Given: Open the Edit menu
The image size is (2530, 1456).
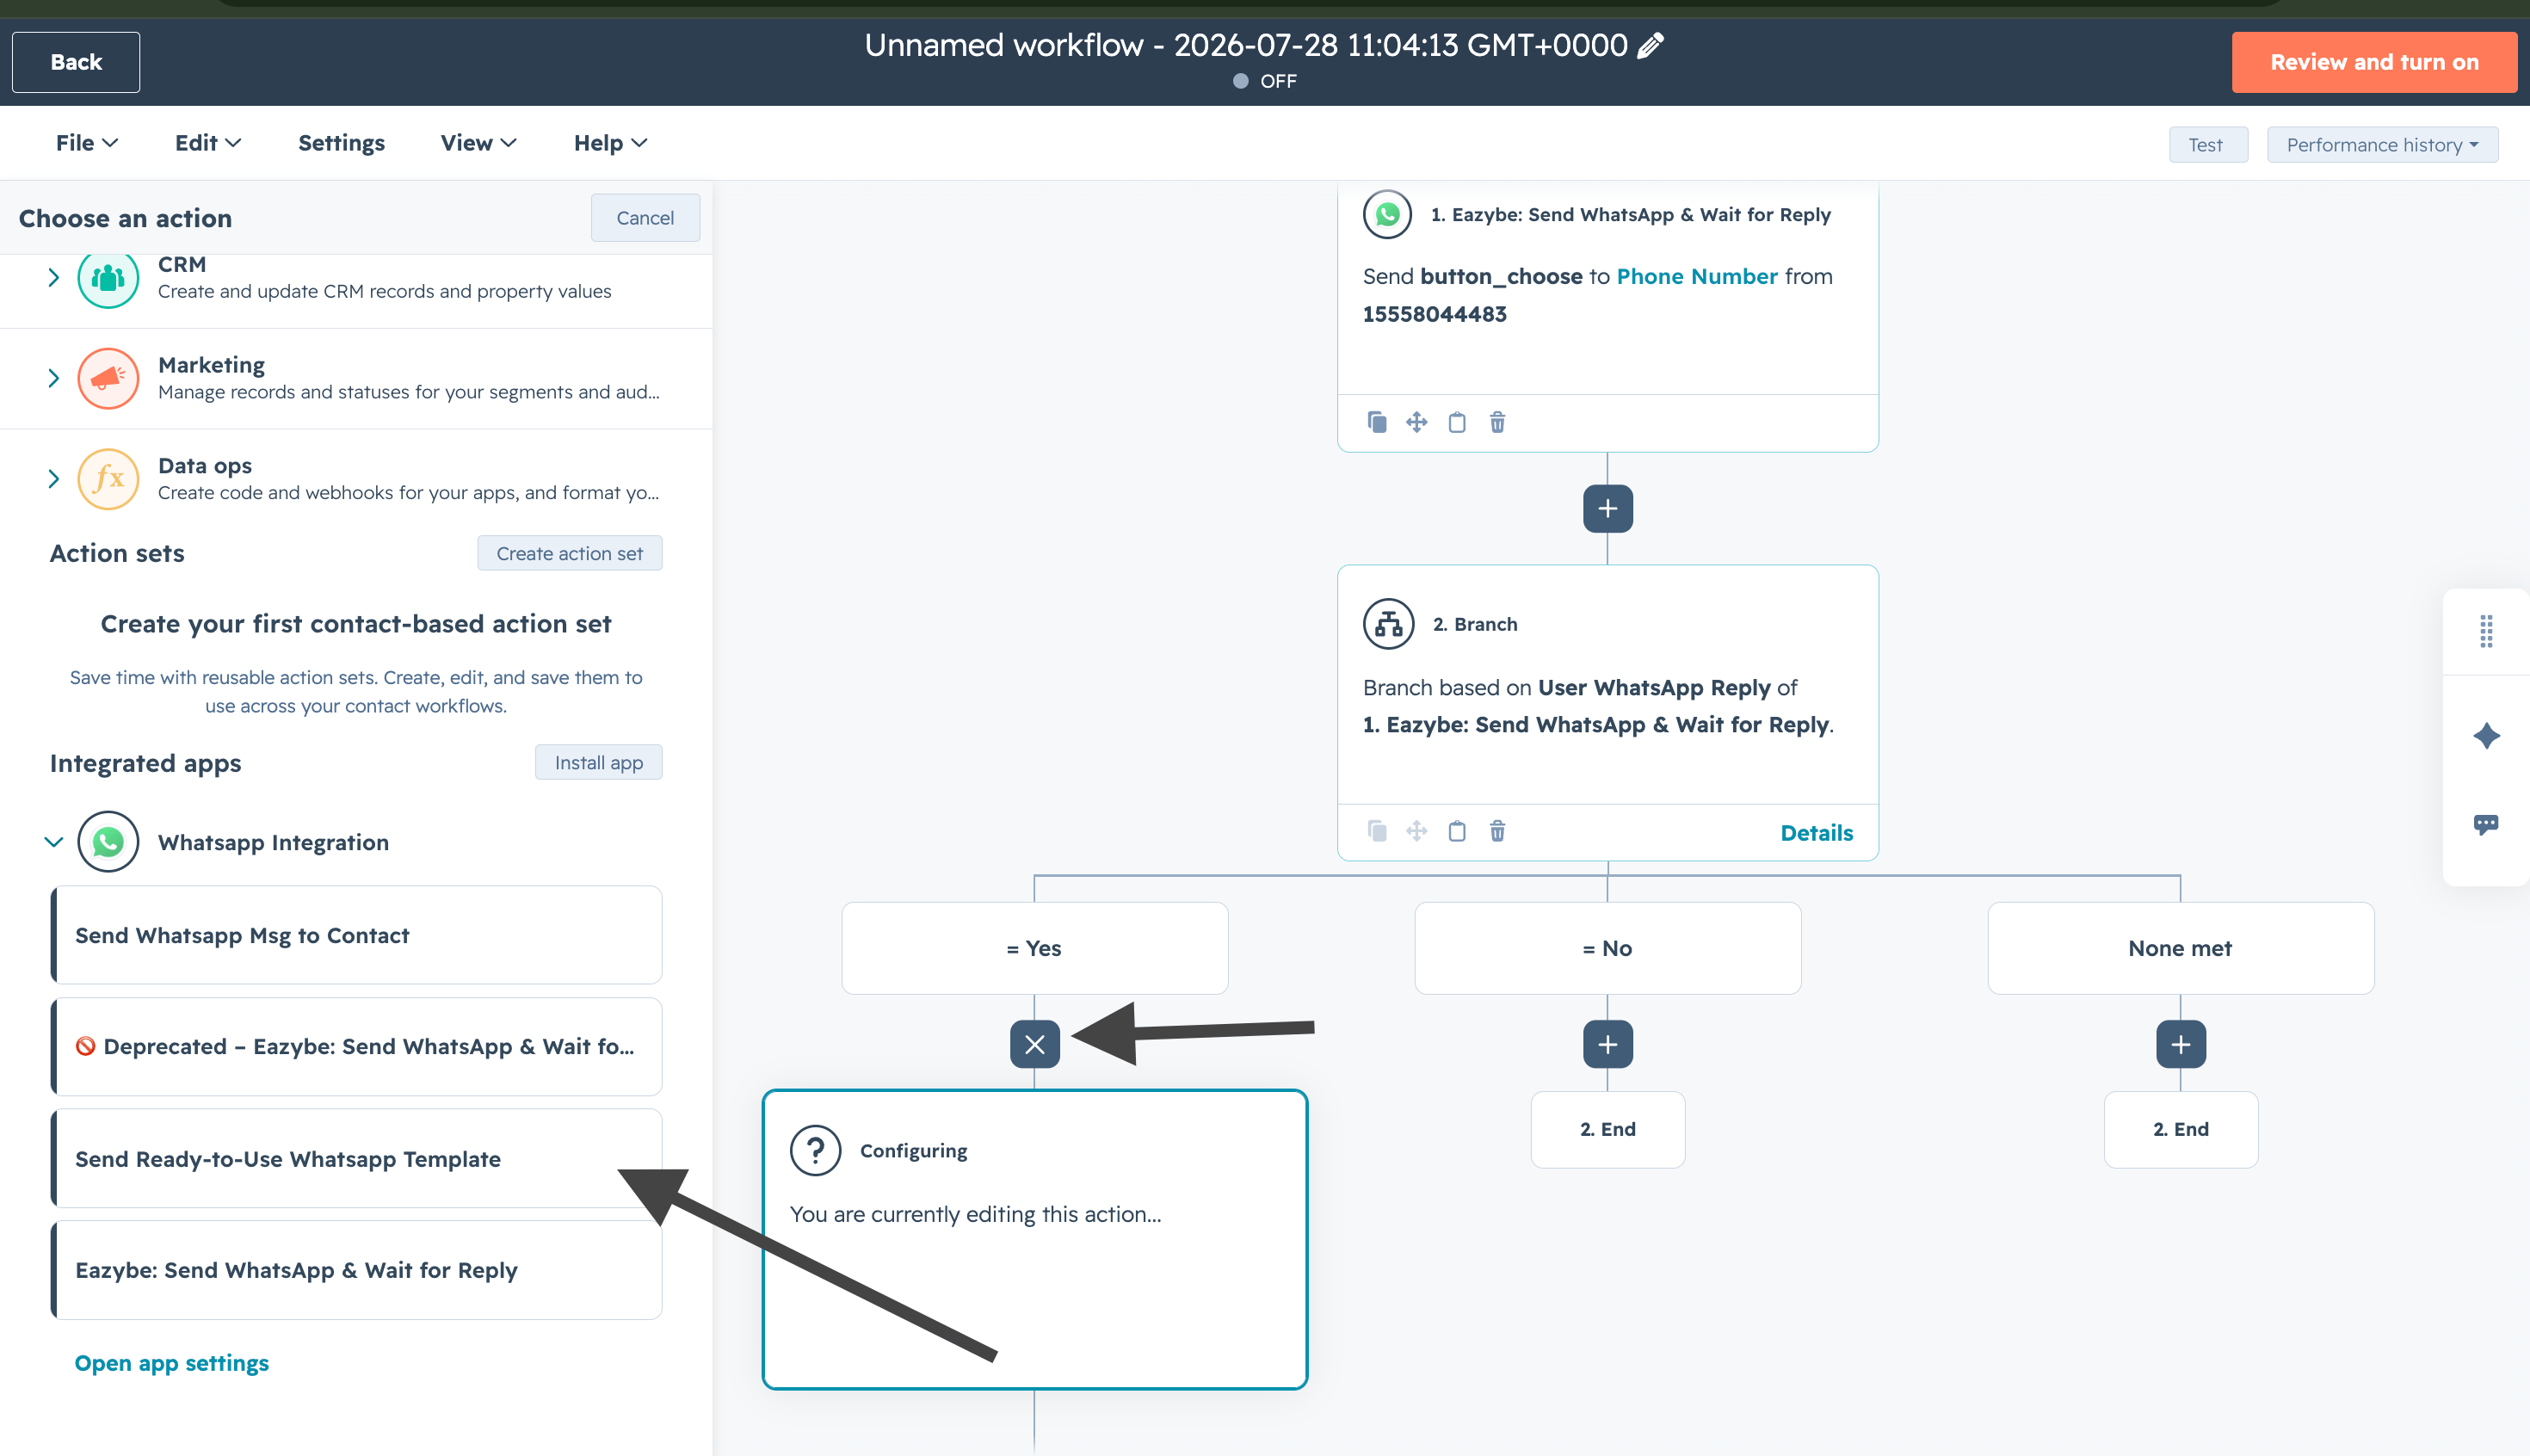Looking at the screenshot, I should [x=208, y=143].
